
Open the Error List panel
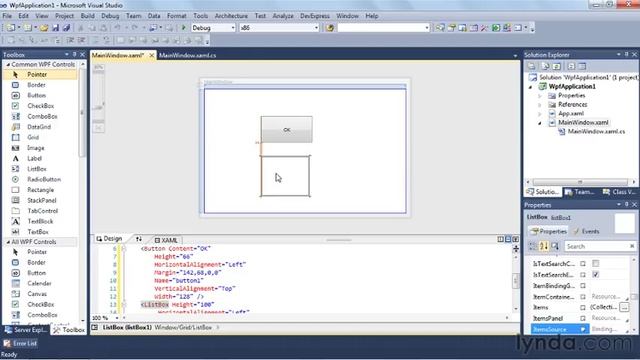[x=20, y=344]
